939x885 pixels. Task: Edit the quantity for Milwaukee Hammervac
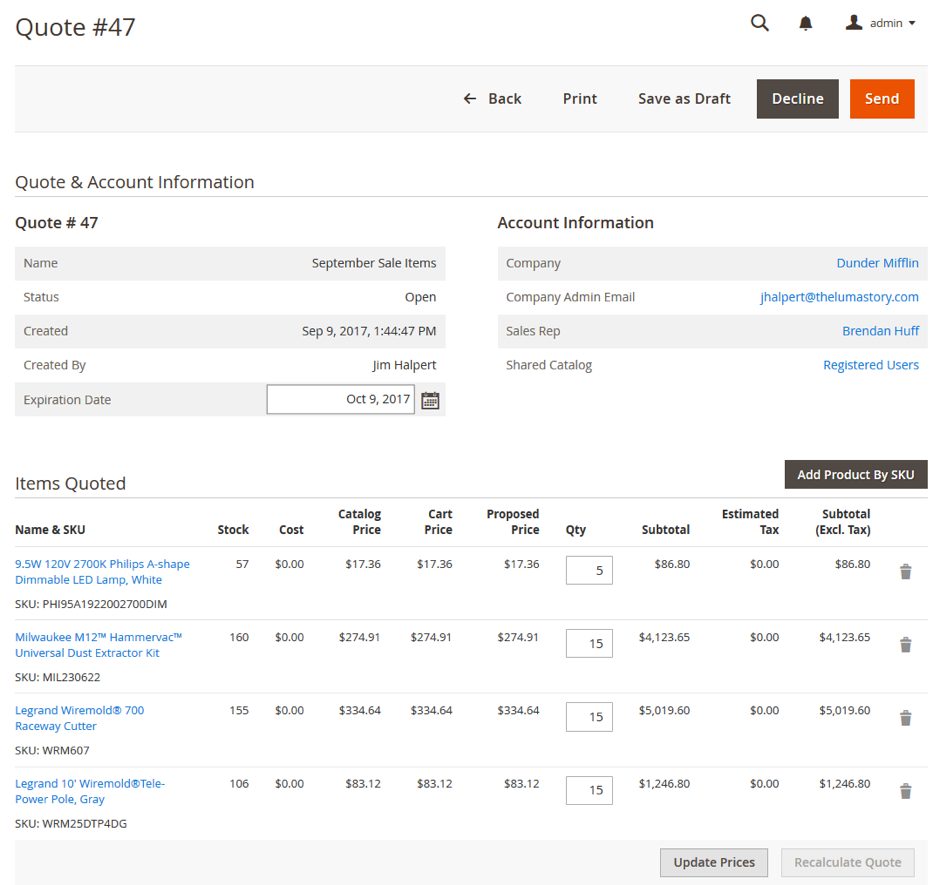[589, 644]
